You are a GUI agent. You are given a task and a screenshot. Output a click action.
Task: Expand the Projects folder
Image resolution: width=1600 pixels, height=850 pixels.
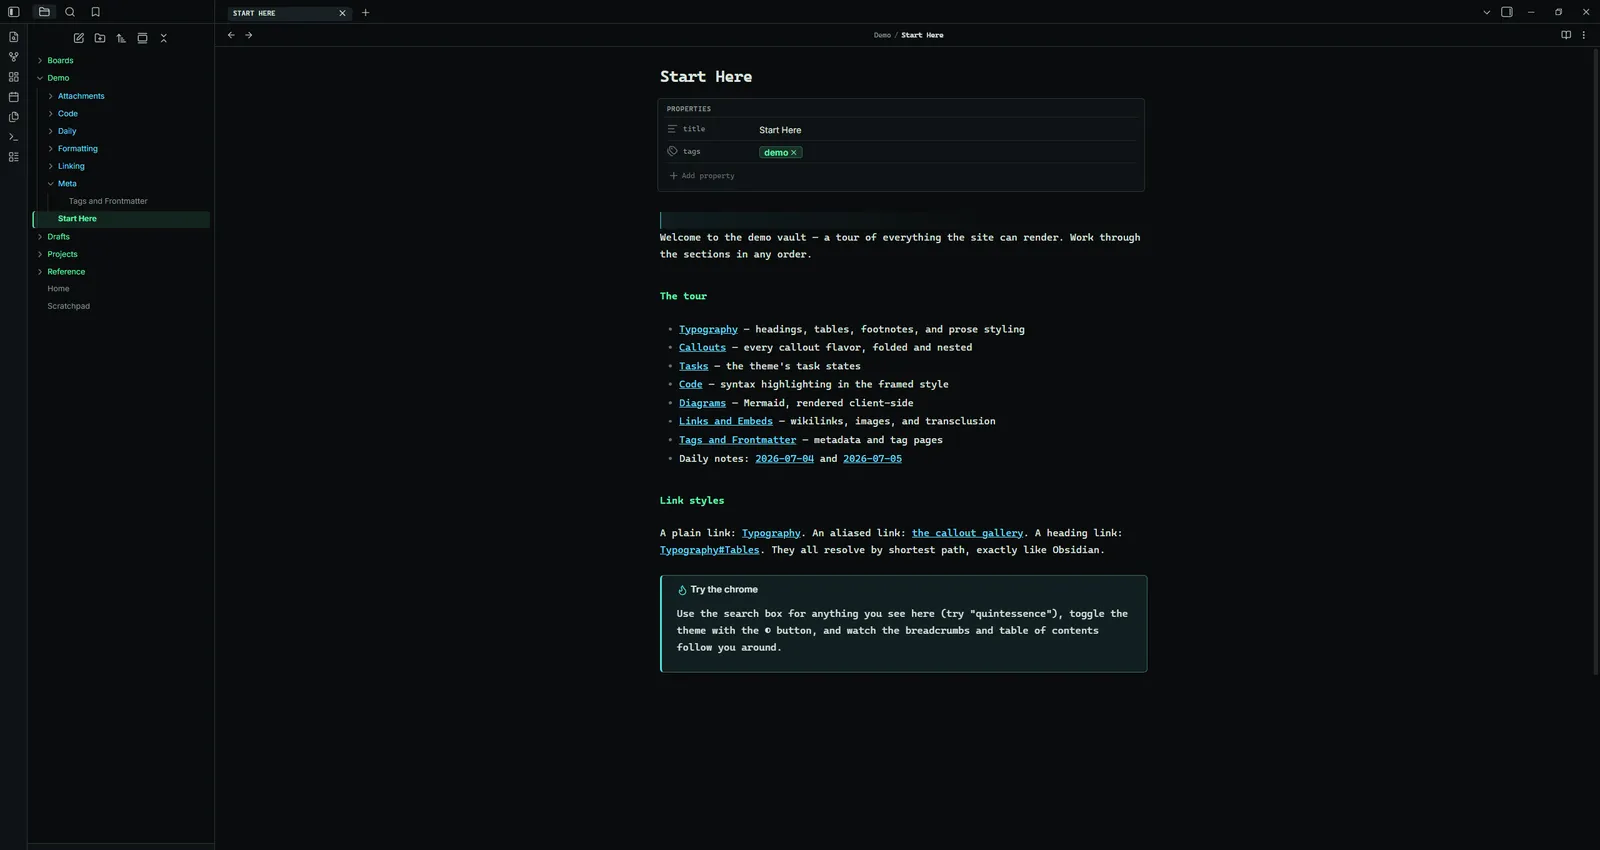(x=62, y=254)
